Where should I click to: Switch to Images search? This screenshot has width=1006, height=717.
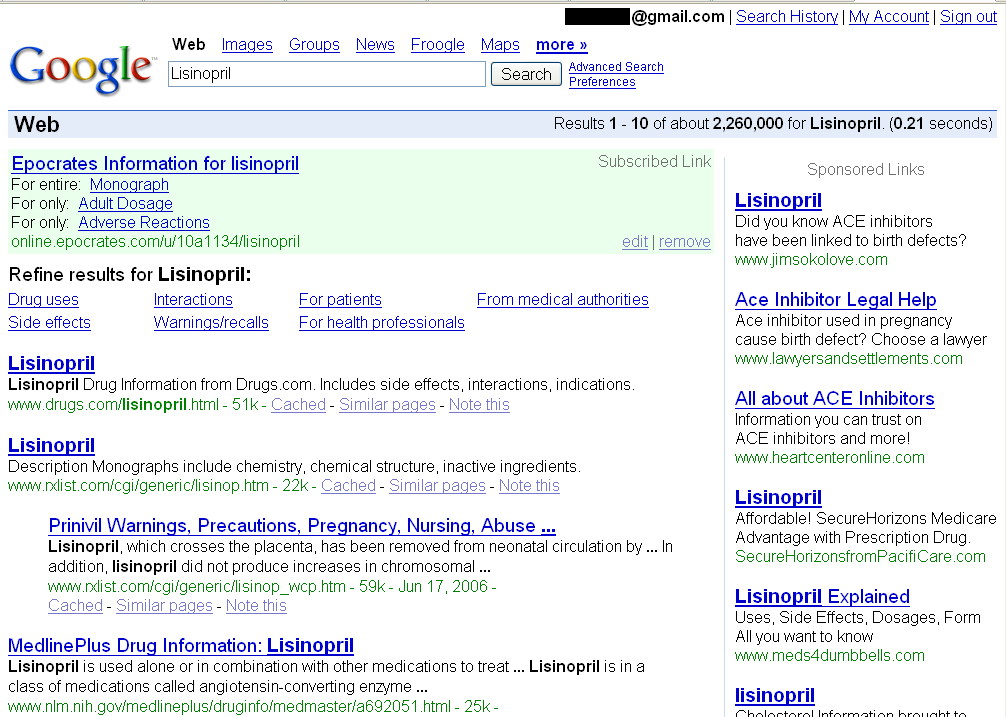point(247,44)
